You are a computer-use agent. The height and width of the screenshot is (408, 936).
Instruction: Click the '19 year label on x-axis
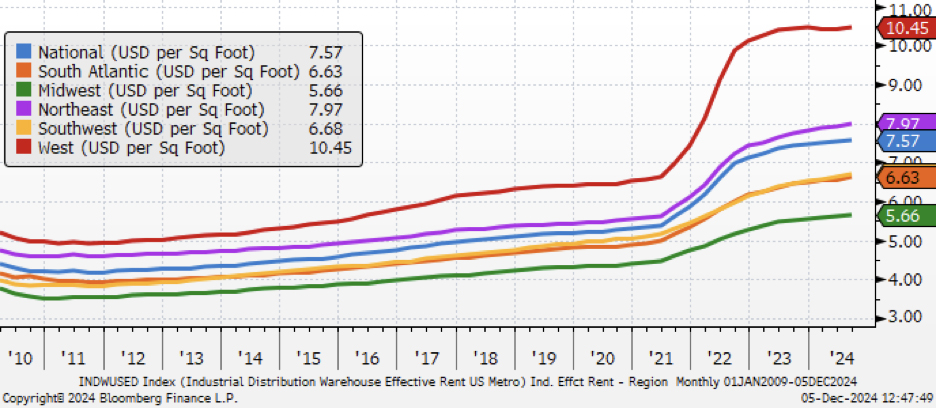(x=543, y=358)
